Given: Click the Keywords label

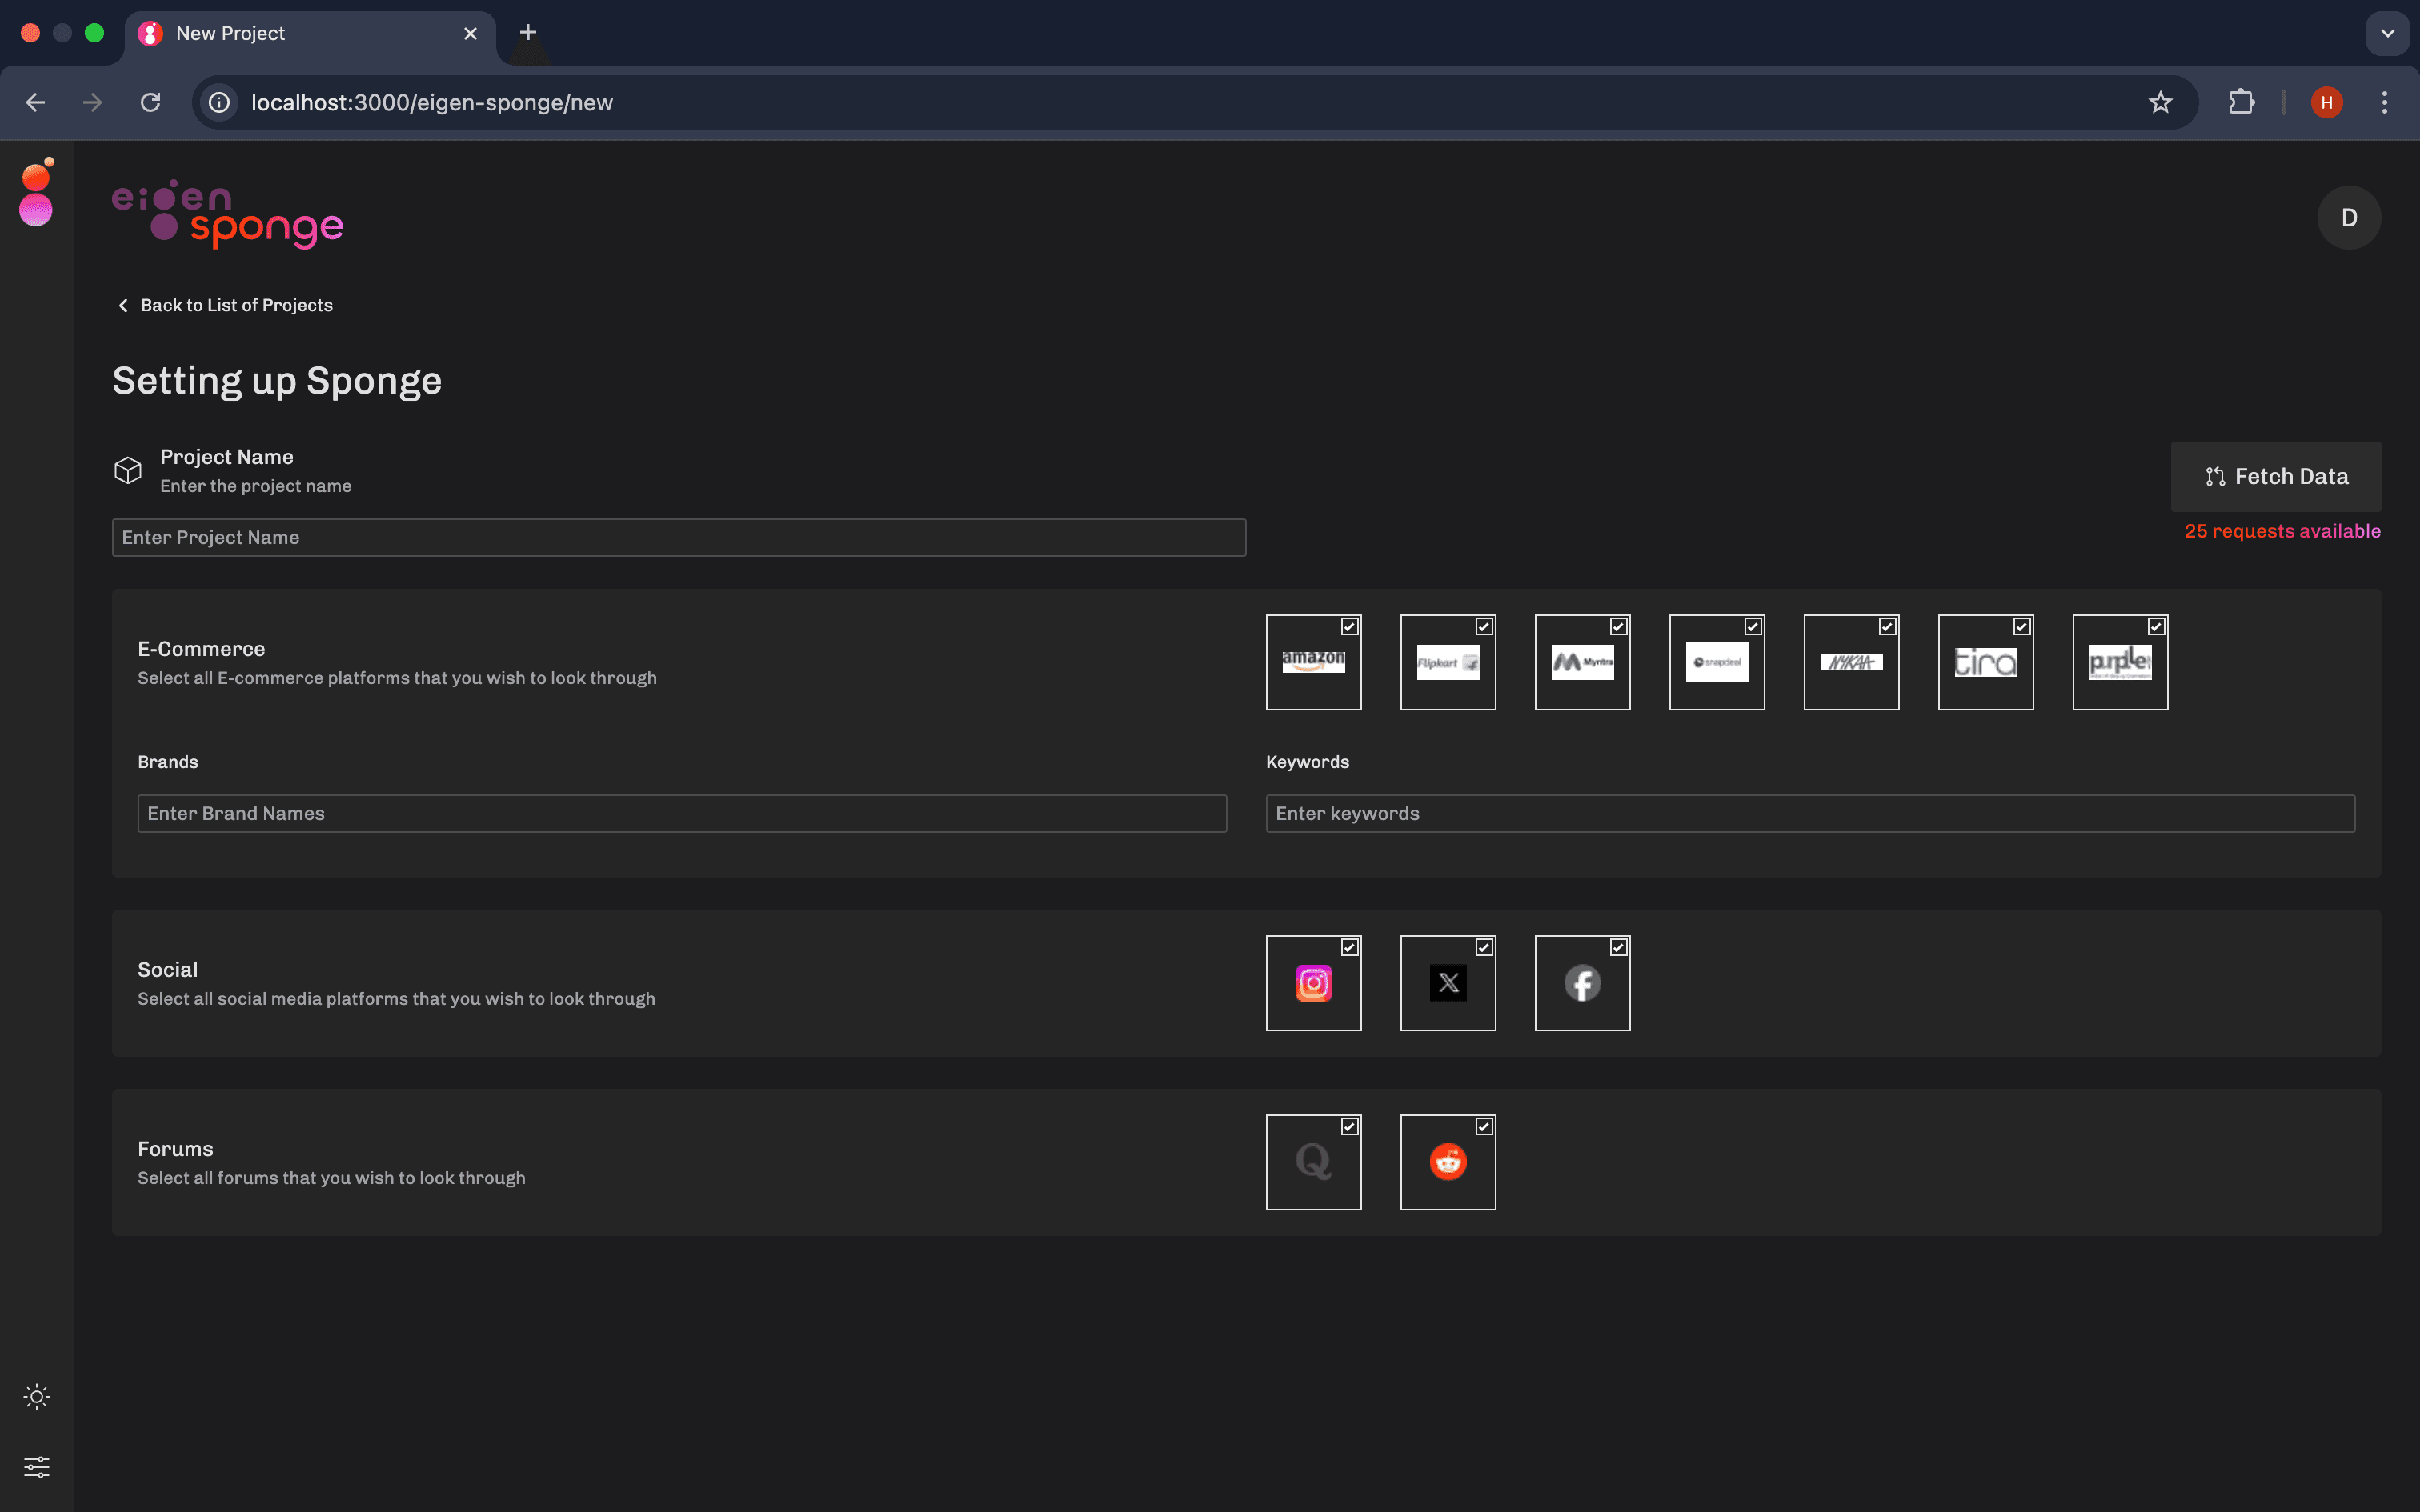Looking at the screenshot, I should [x=1307, y=762].
